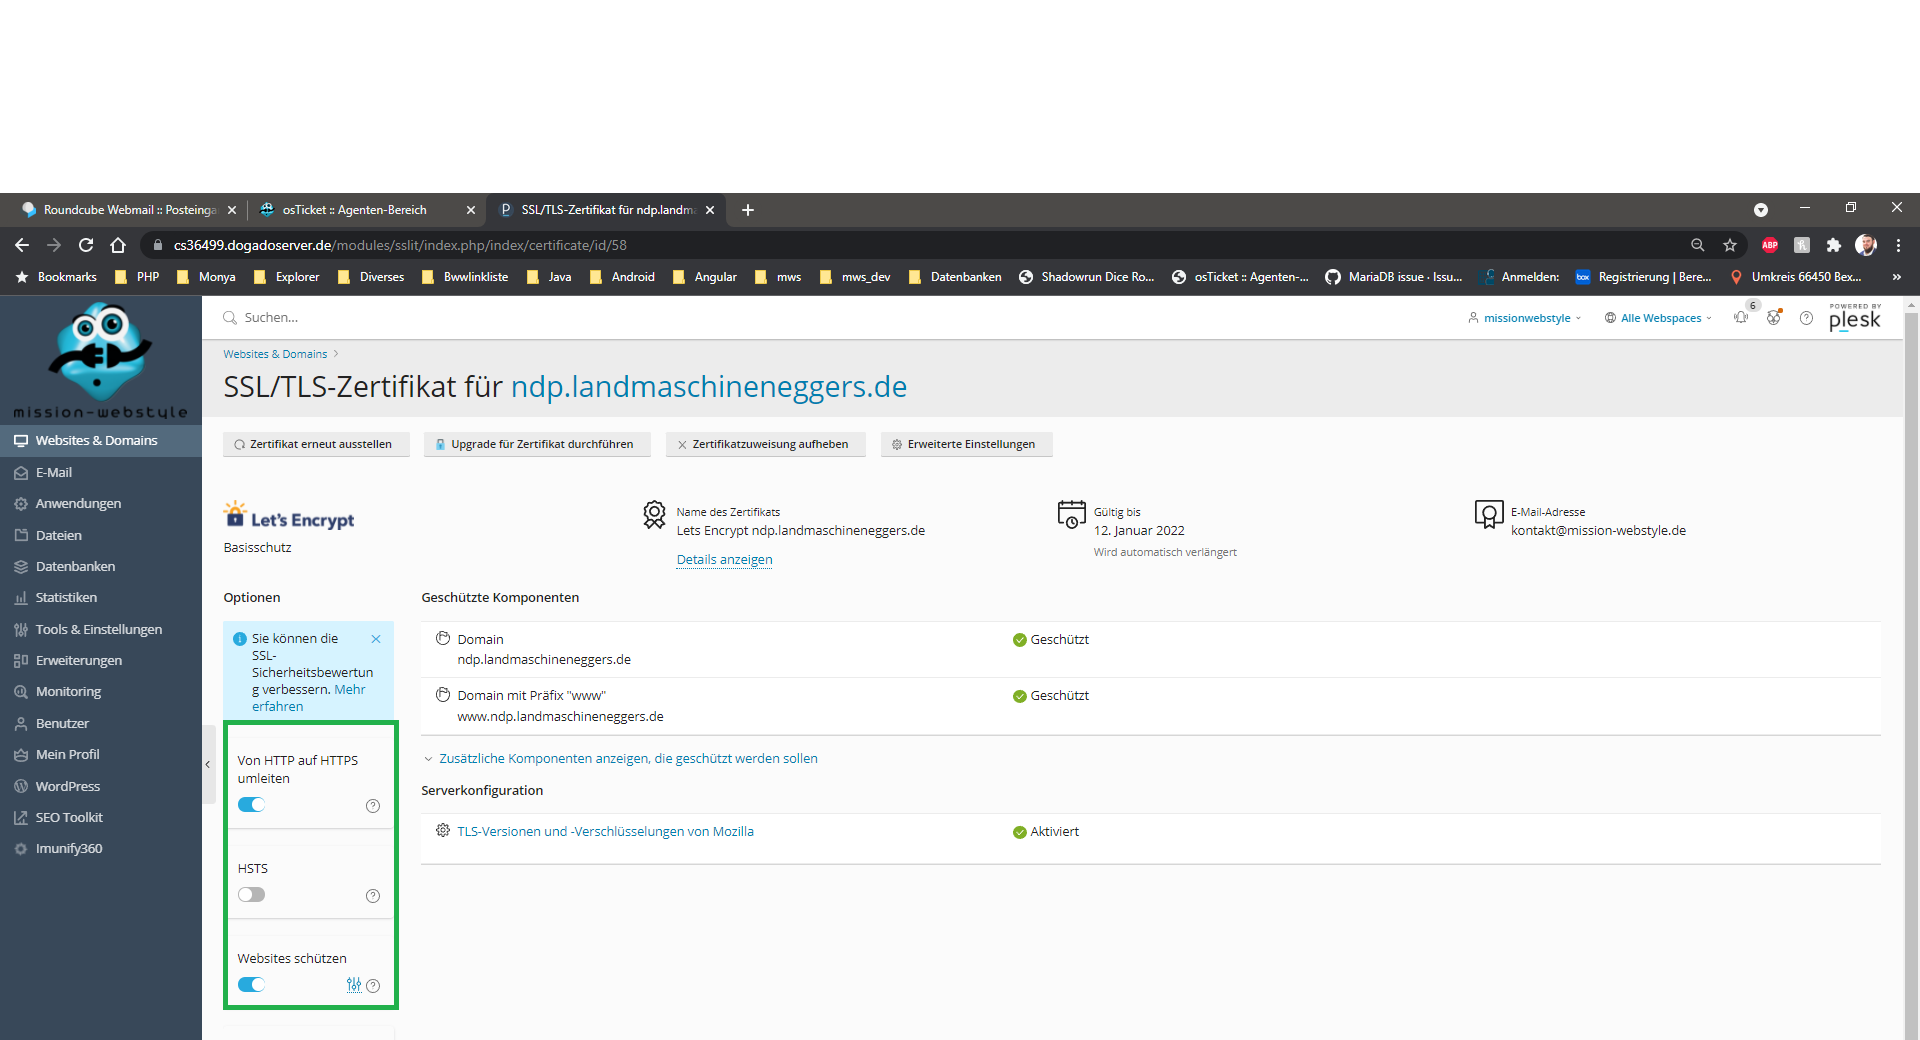Bookmark this page with star icon
This screenshot has width=1920, height=1040.
[x=1730, y=245]
